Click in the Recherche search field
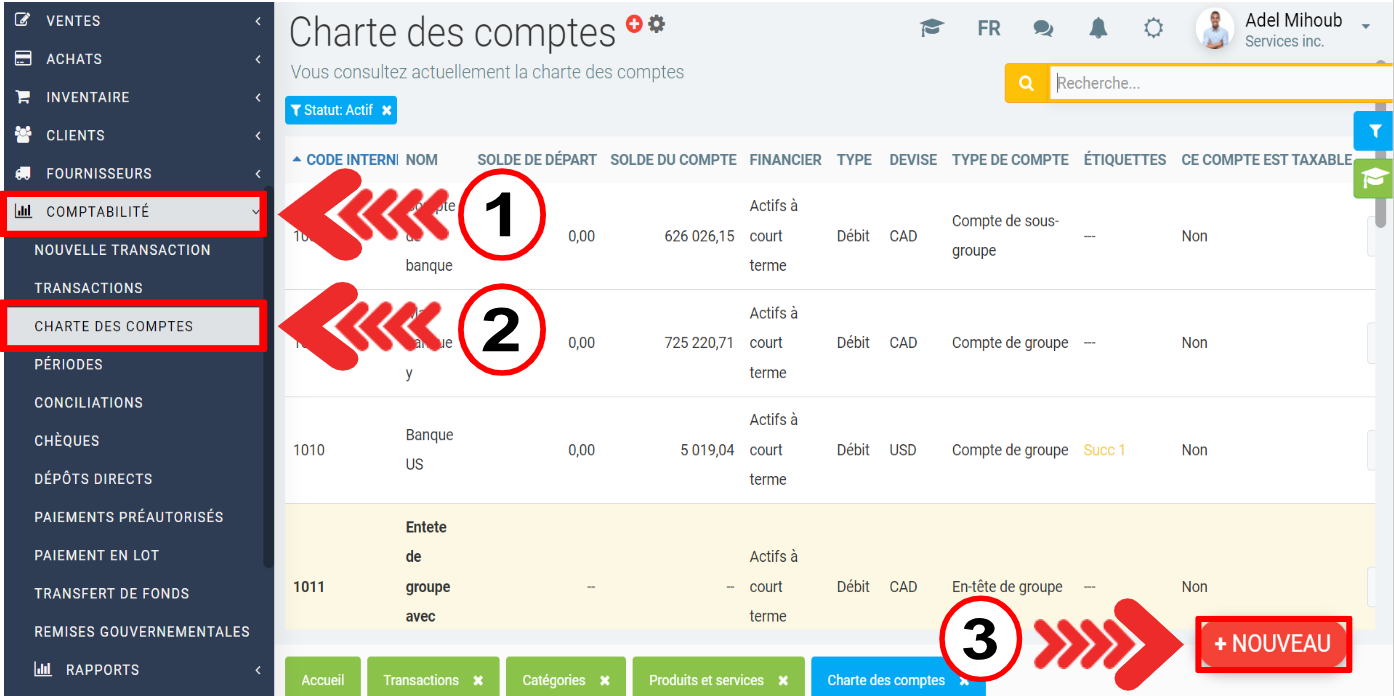Viewport: 1394px width, 696px height. 1210,84
